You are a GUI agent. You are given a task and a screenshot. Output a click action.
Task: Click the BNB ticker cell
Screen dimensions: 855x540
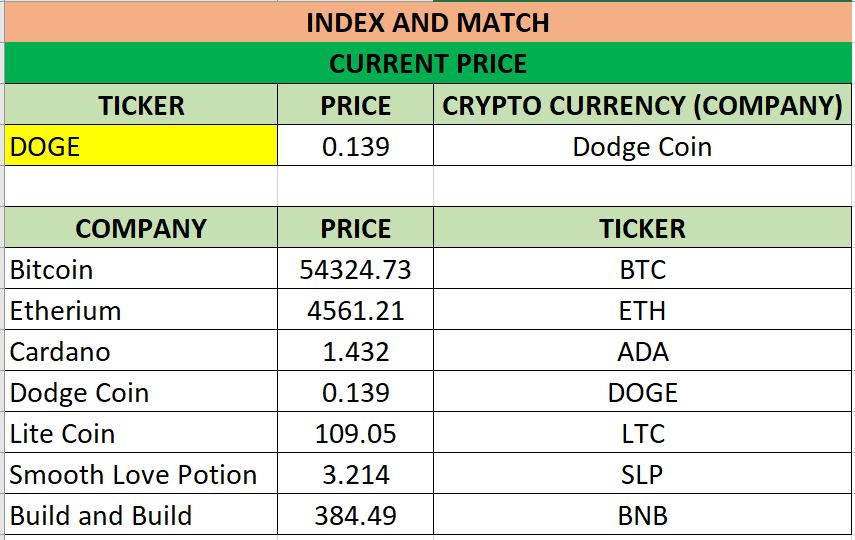pyautogui.click(x=642, y=516)
